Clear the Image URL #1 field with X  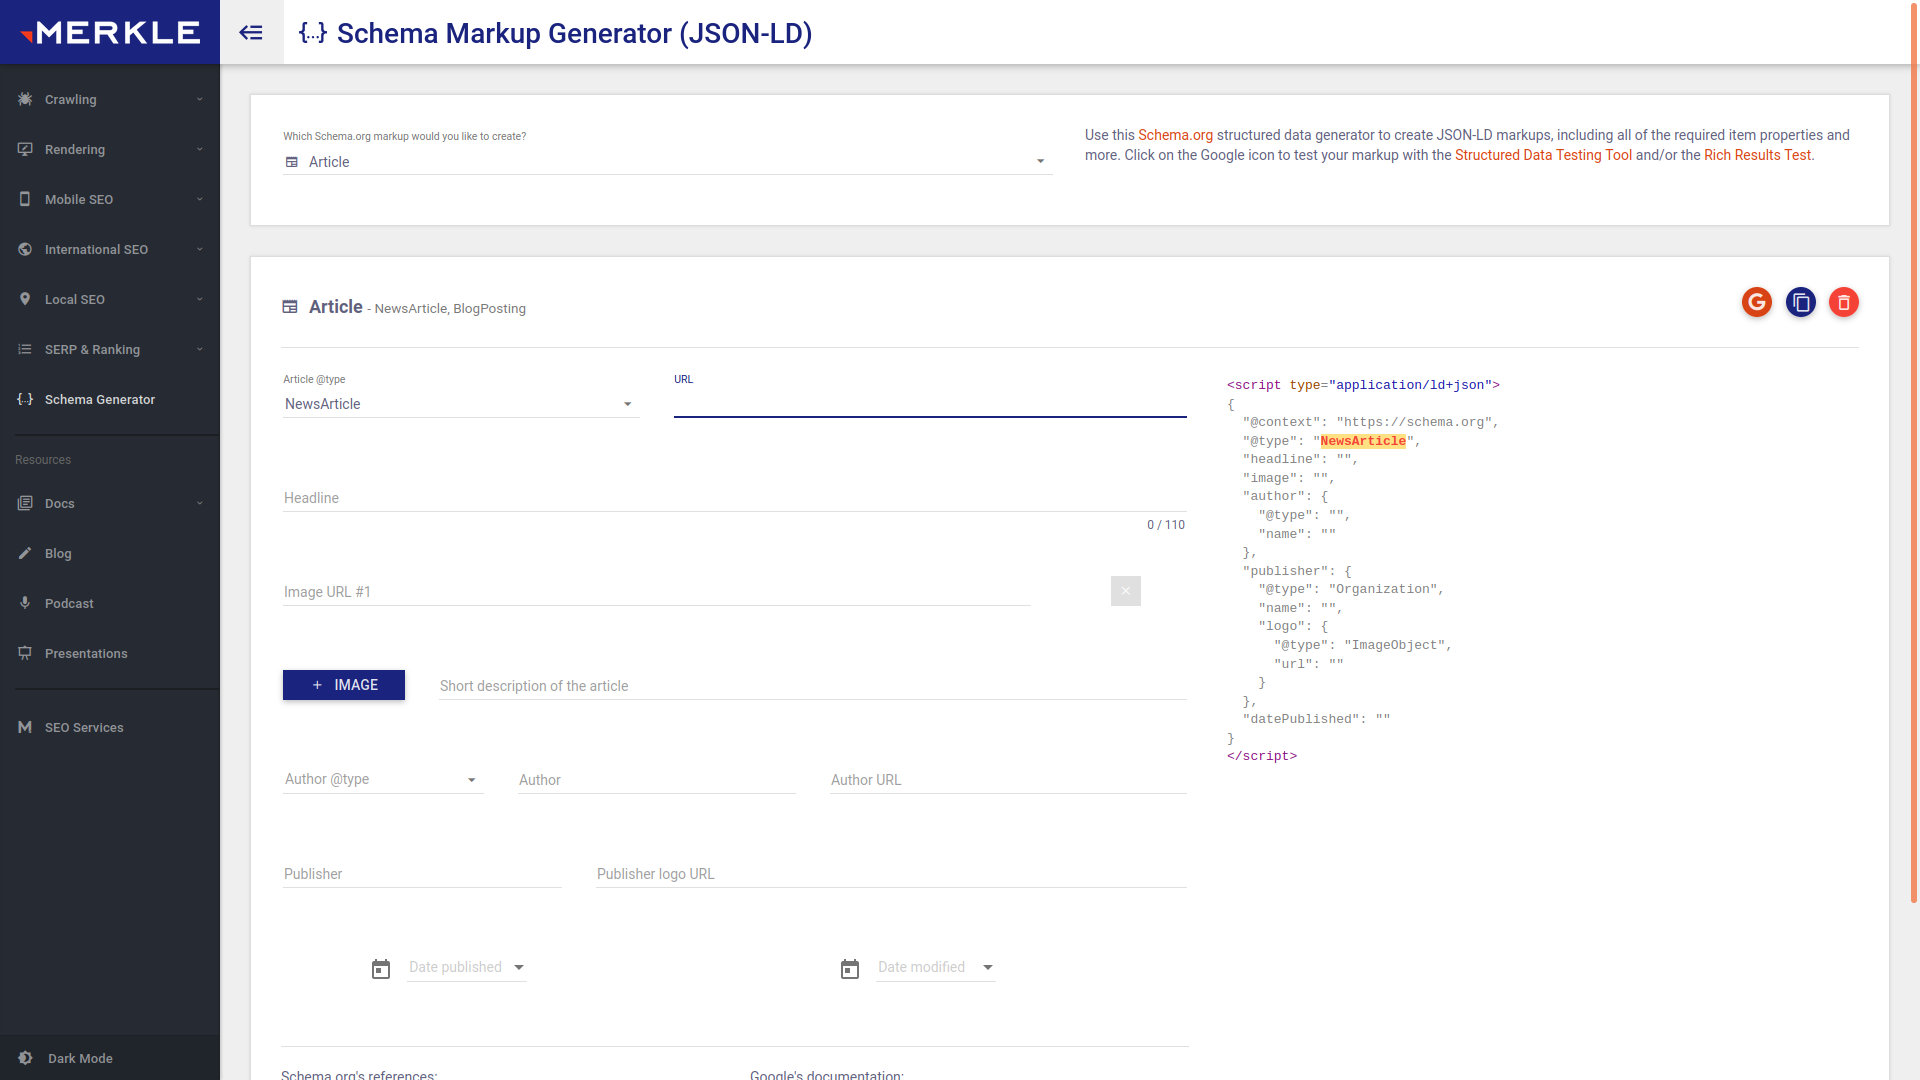(x=1125, y=591)
